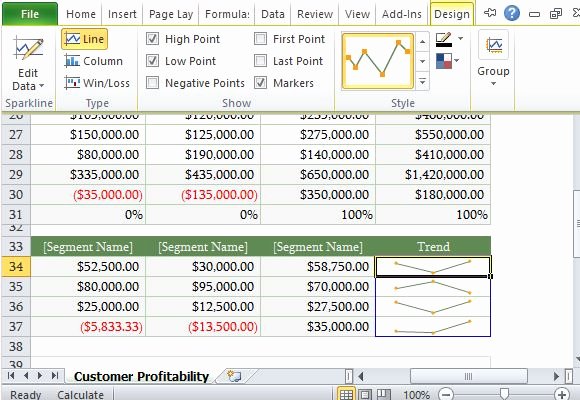This screenshot has width=580, height=400.
Task: Expand the Group dropdown arrow
Action: coord(493,84)
